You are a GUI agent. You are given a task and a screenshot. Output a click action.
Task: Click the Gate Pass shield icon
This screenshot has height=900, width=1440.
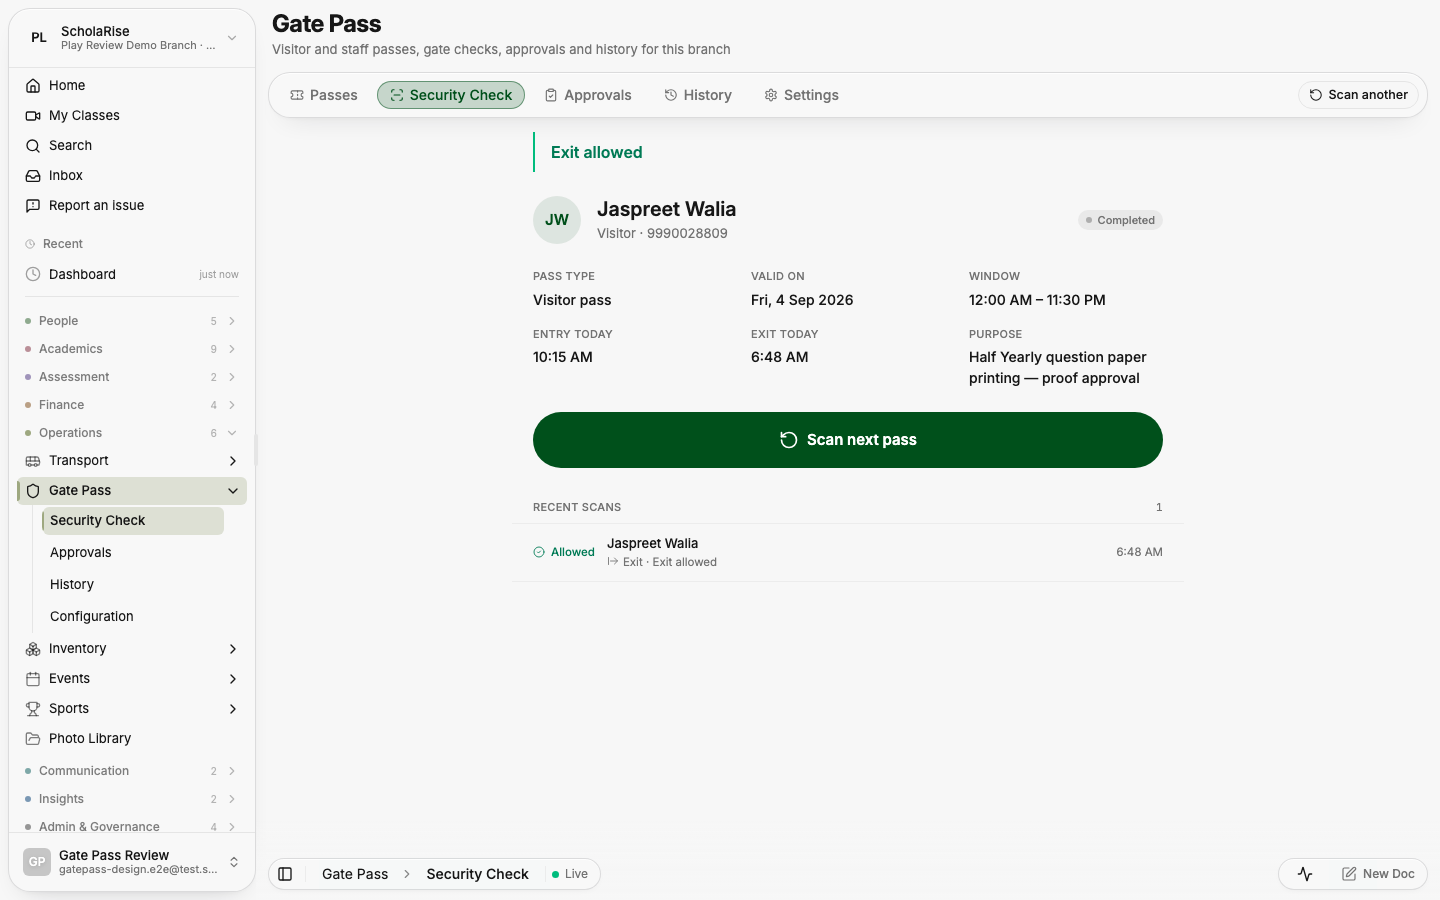click(33, 491)
